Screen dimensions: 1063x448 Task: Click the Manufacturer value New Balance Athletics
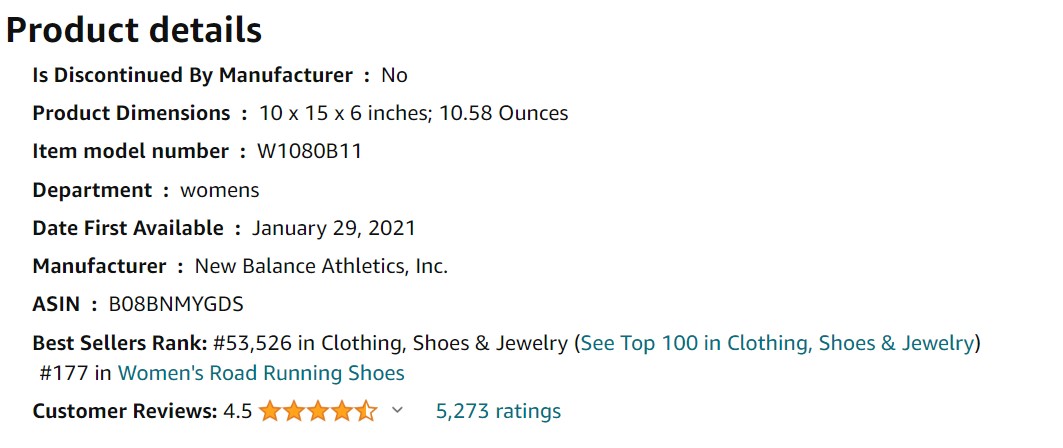click(x=321, y=266)
